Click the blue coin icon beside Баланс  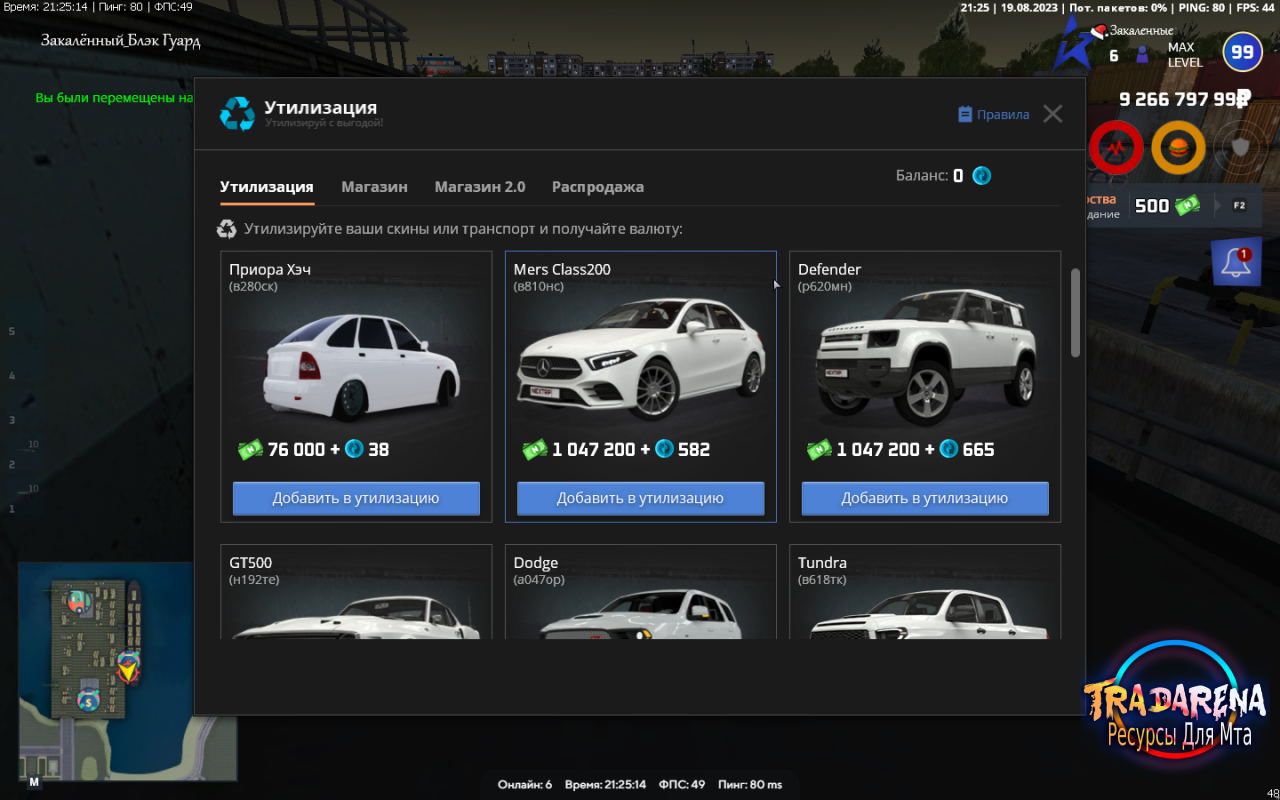982,176
